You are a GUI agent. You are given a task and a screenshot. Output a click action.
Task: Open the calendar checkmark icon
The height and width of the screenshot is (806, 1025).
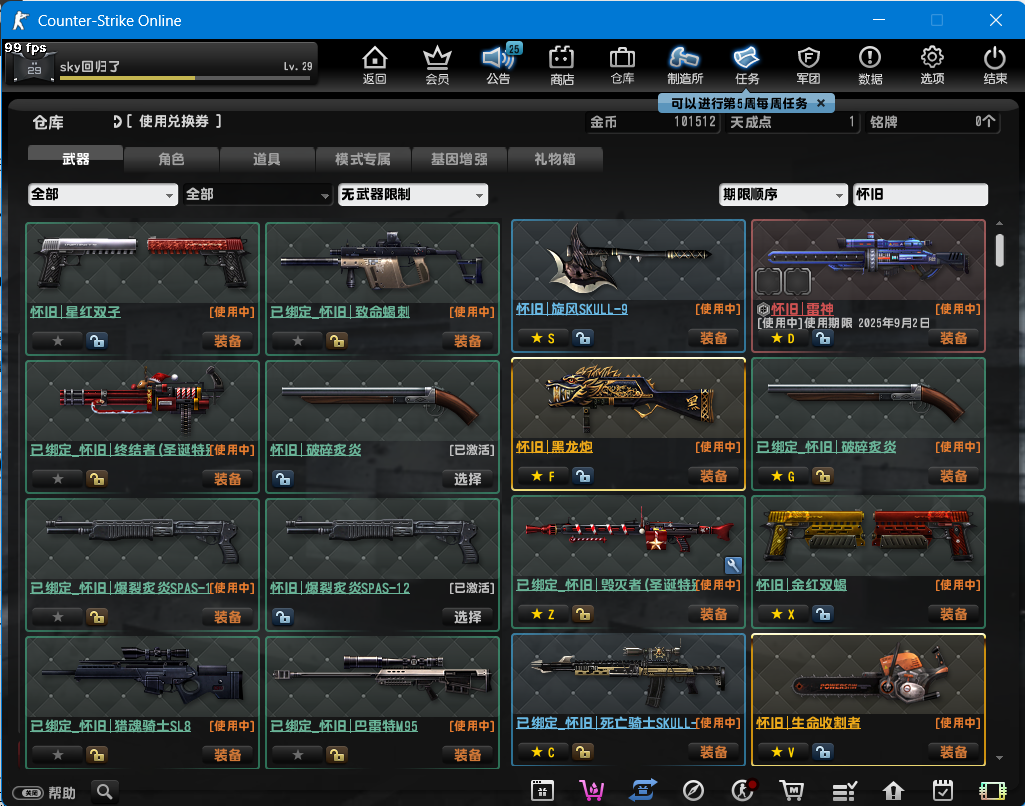943,790
